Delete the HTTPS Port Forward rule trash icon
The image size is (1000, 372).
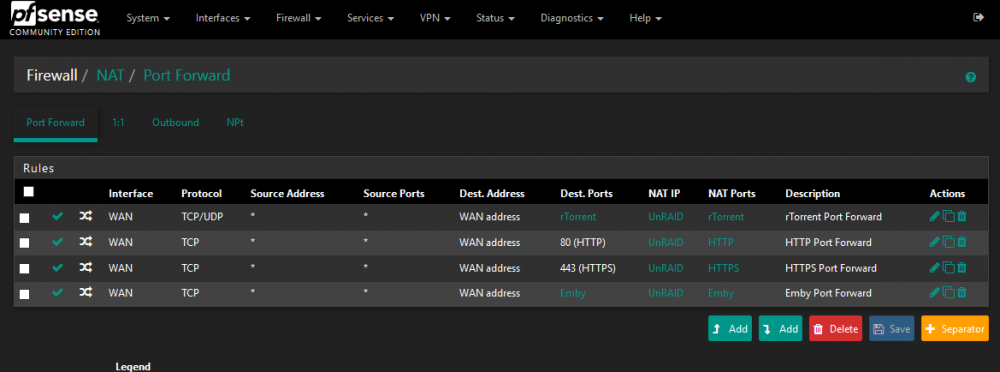click(962, 268)
